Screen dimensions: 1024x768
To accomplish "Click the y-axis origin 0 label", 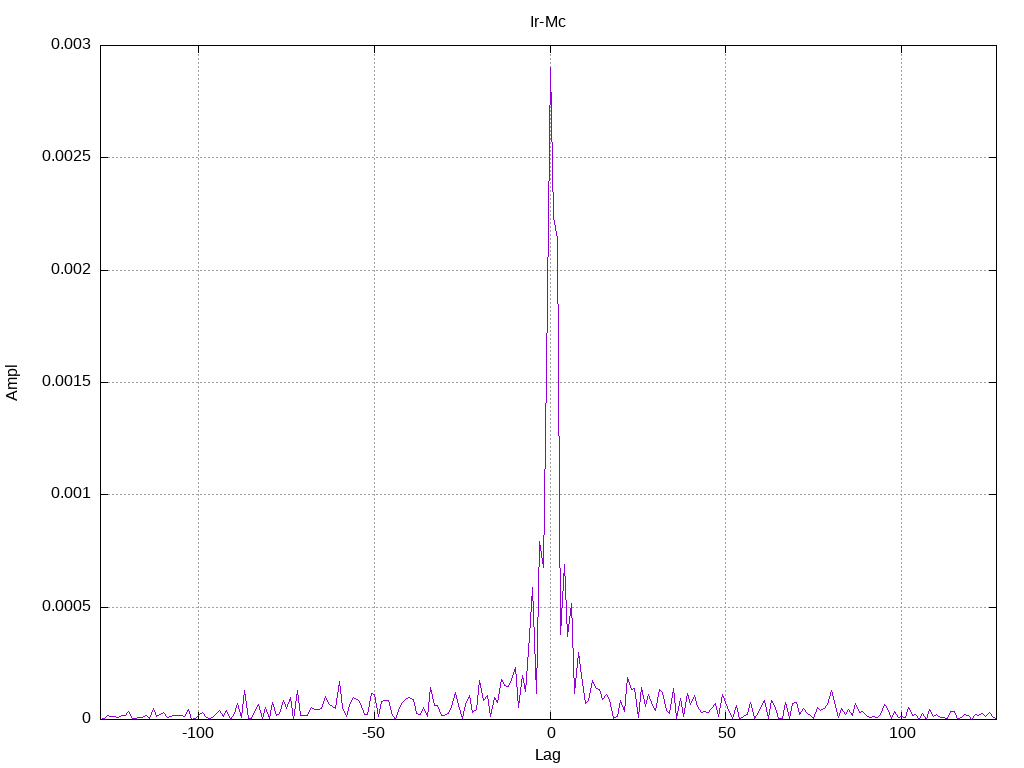I will [86, 718].
